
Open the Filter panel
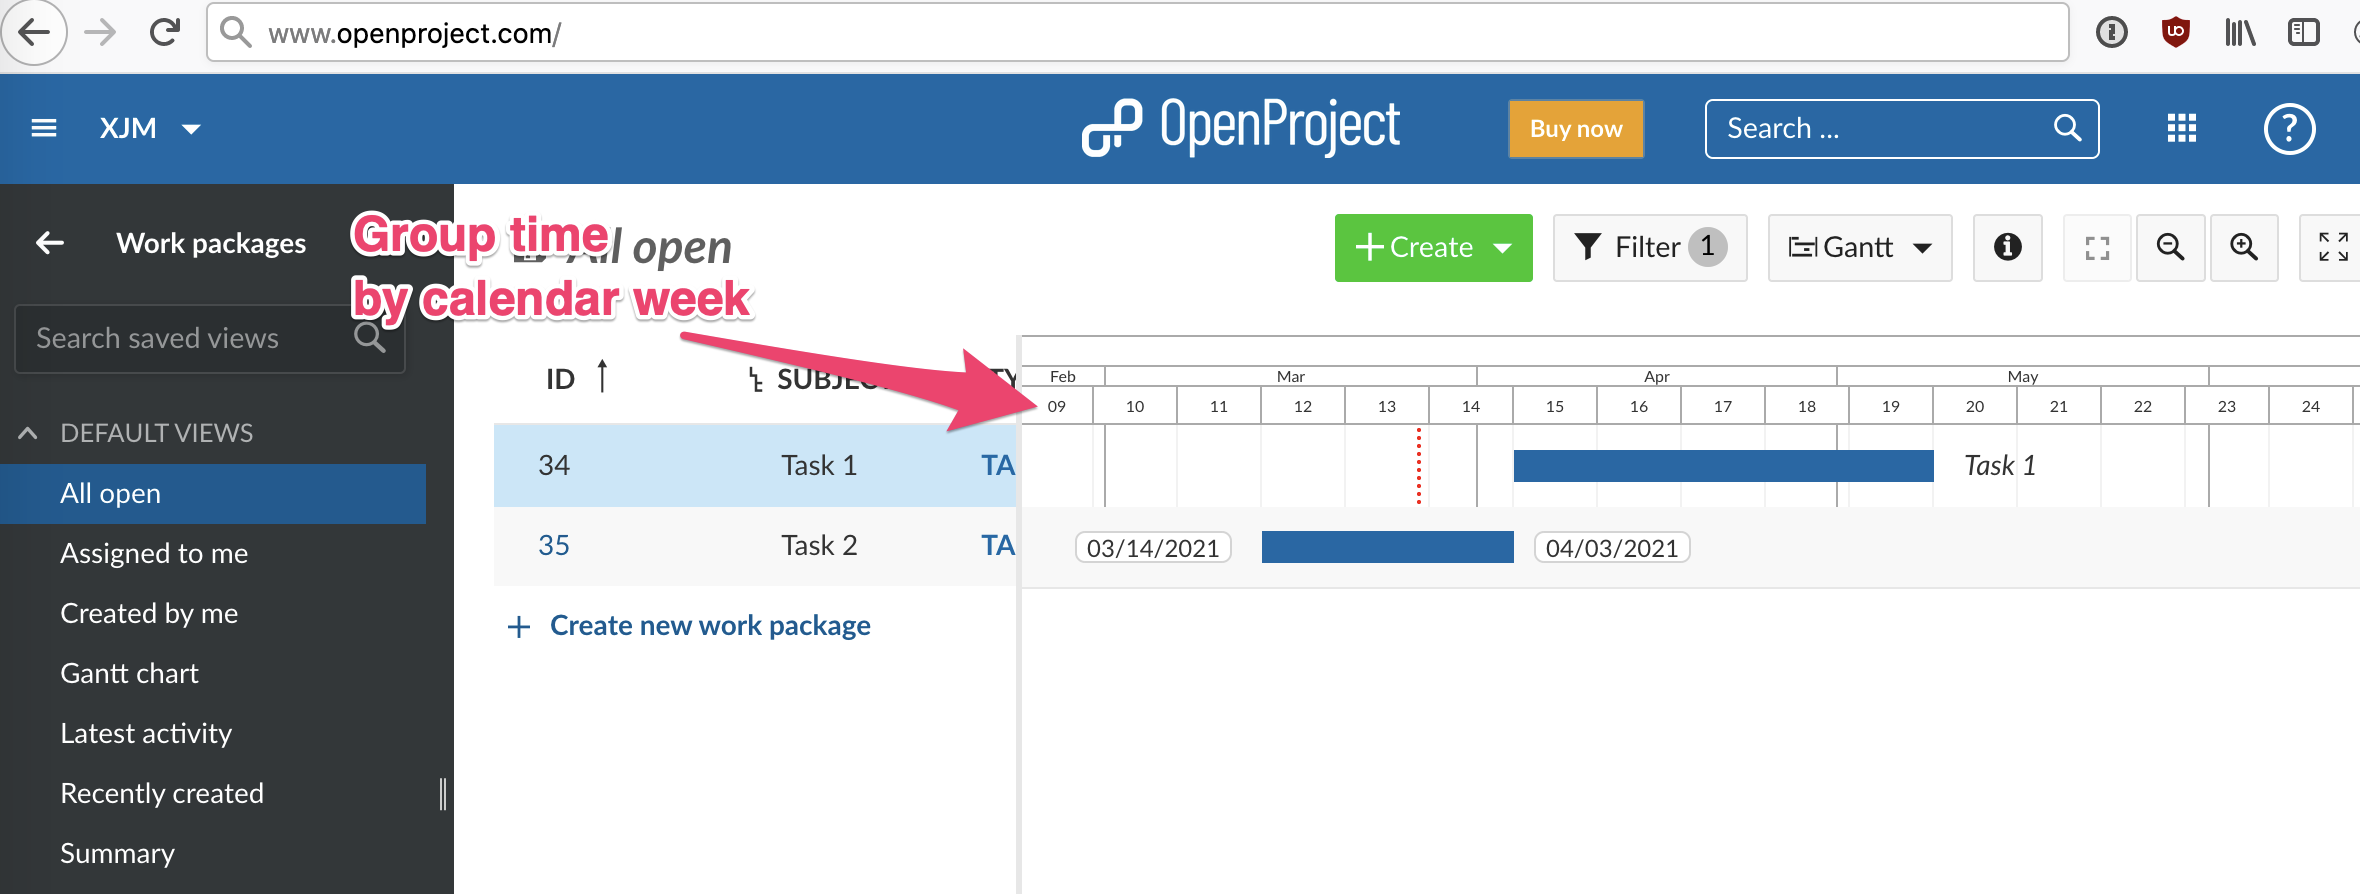pyautogui.click(x=1649, y=247)
